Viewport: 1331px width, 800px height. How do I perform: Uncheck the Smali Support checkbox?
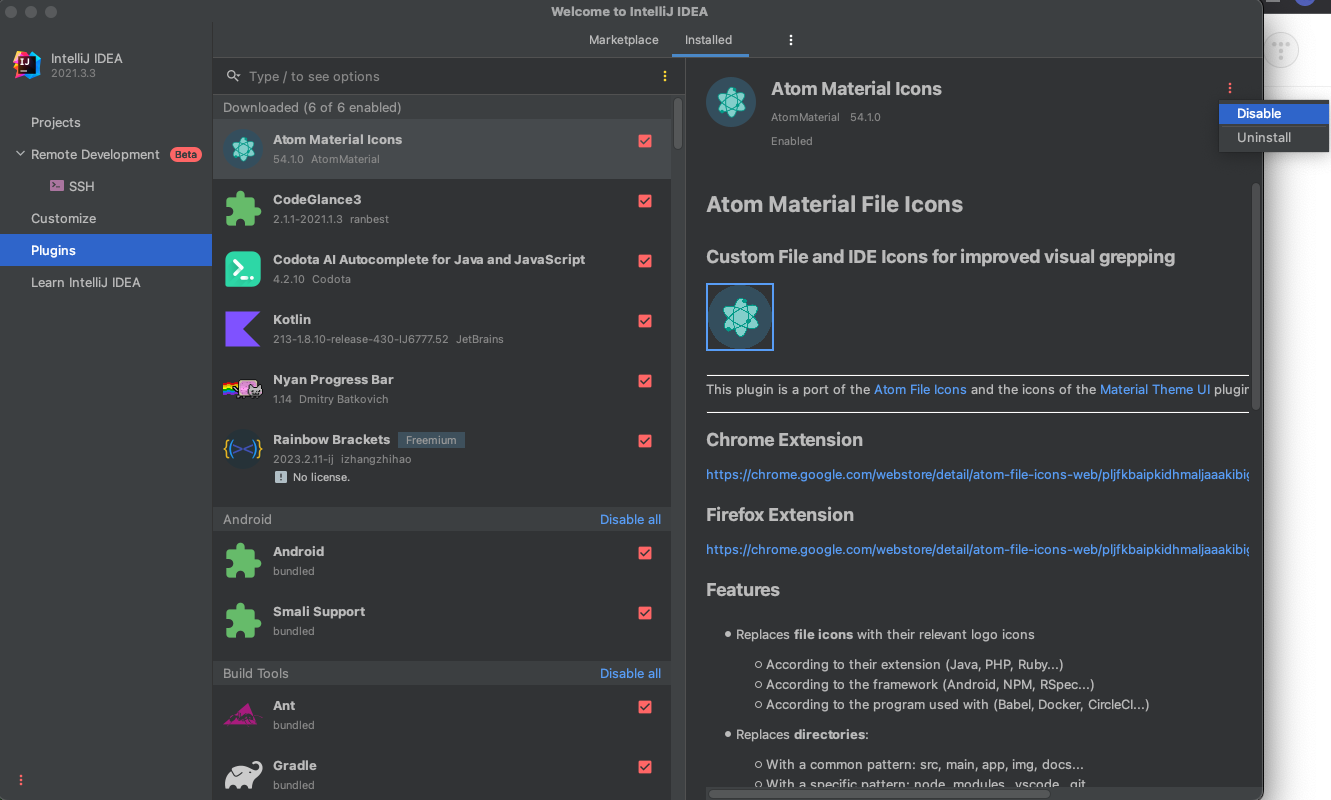[x=645, y=613]
